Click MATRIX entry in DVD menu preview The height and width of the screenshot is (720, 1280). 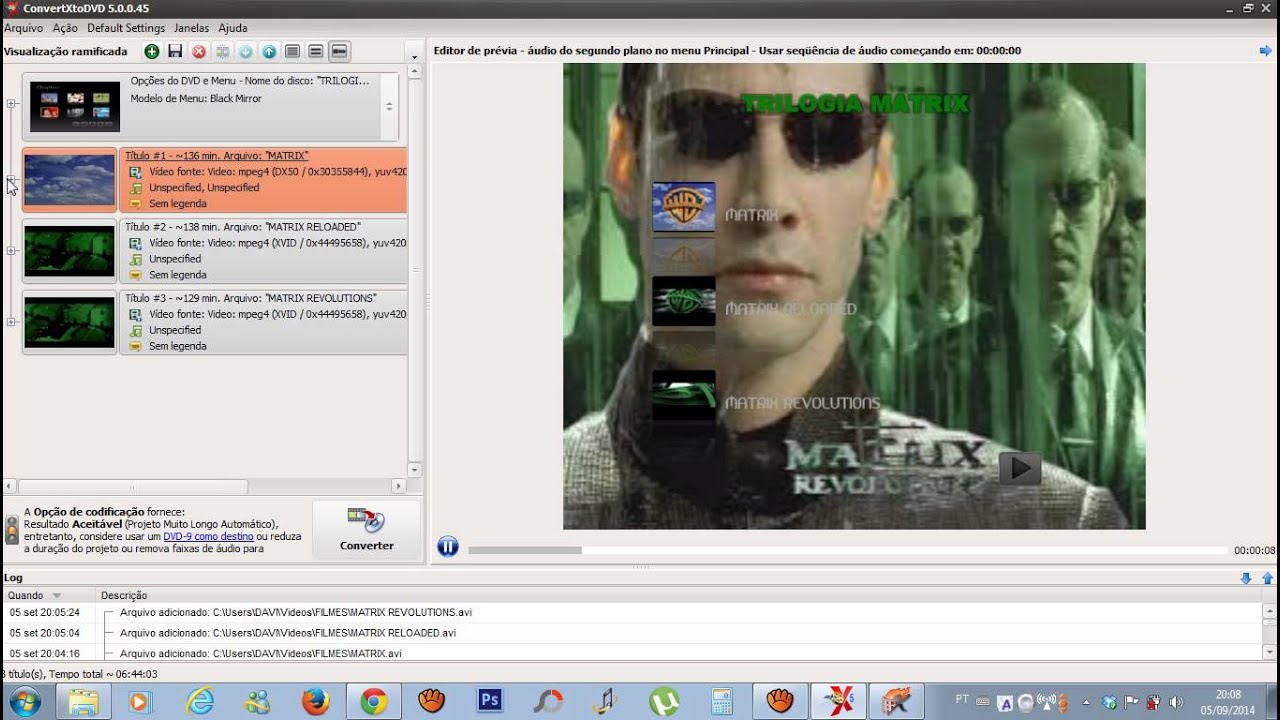tap(751, 215)
